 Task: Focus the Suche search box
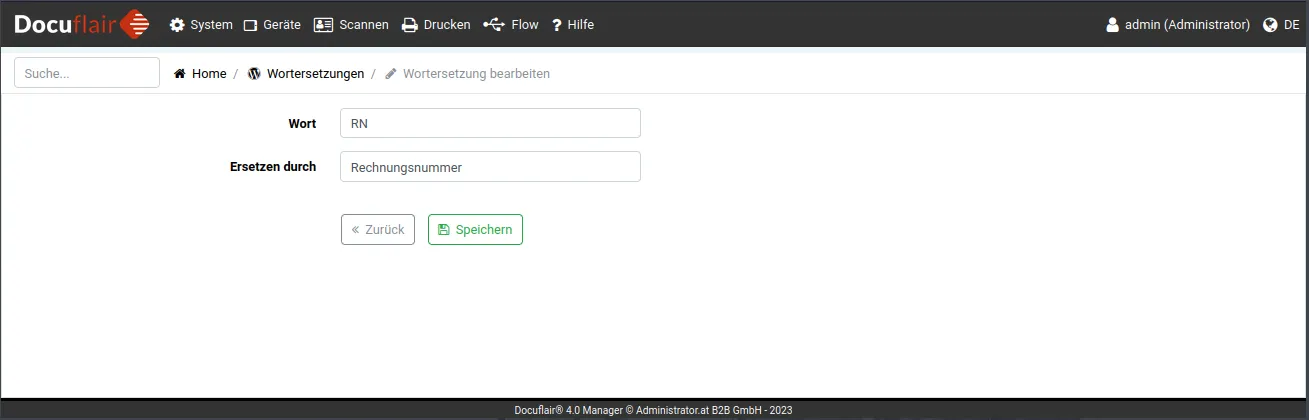pos(87,73)
